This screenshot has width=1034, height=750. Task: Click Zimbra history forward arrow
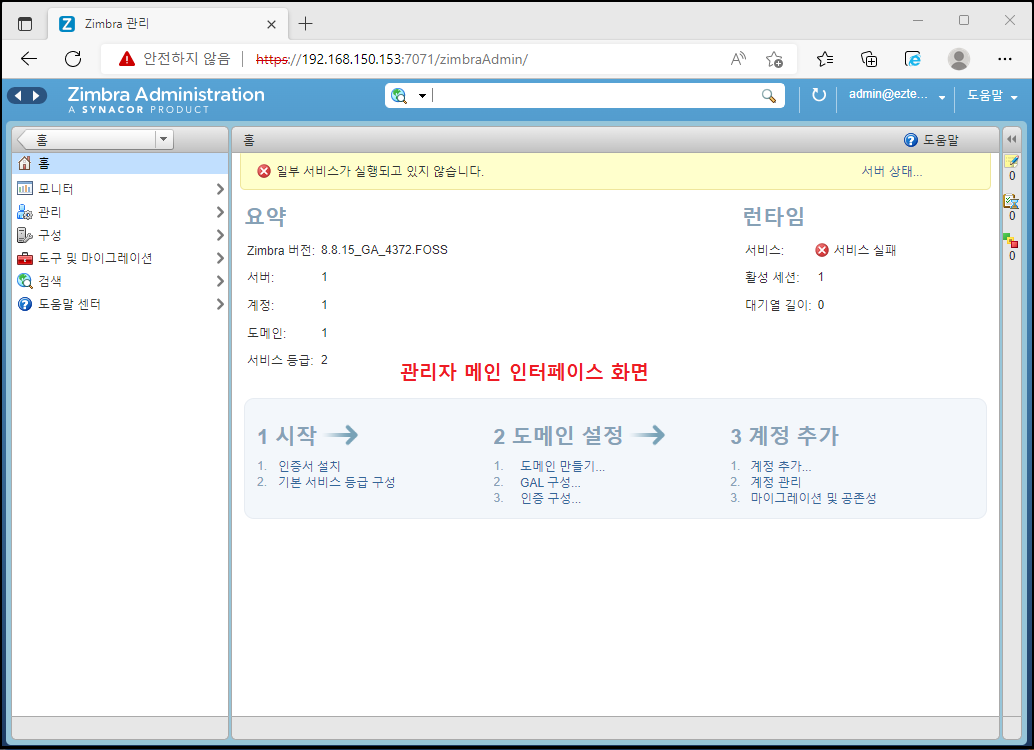click(36, 96)
